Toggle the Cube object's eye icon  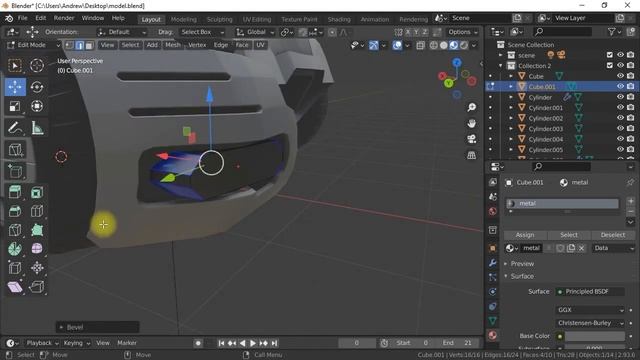[620, 76]
